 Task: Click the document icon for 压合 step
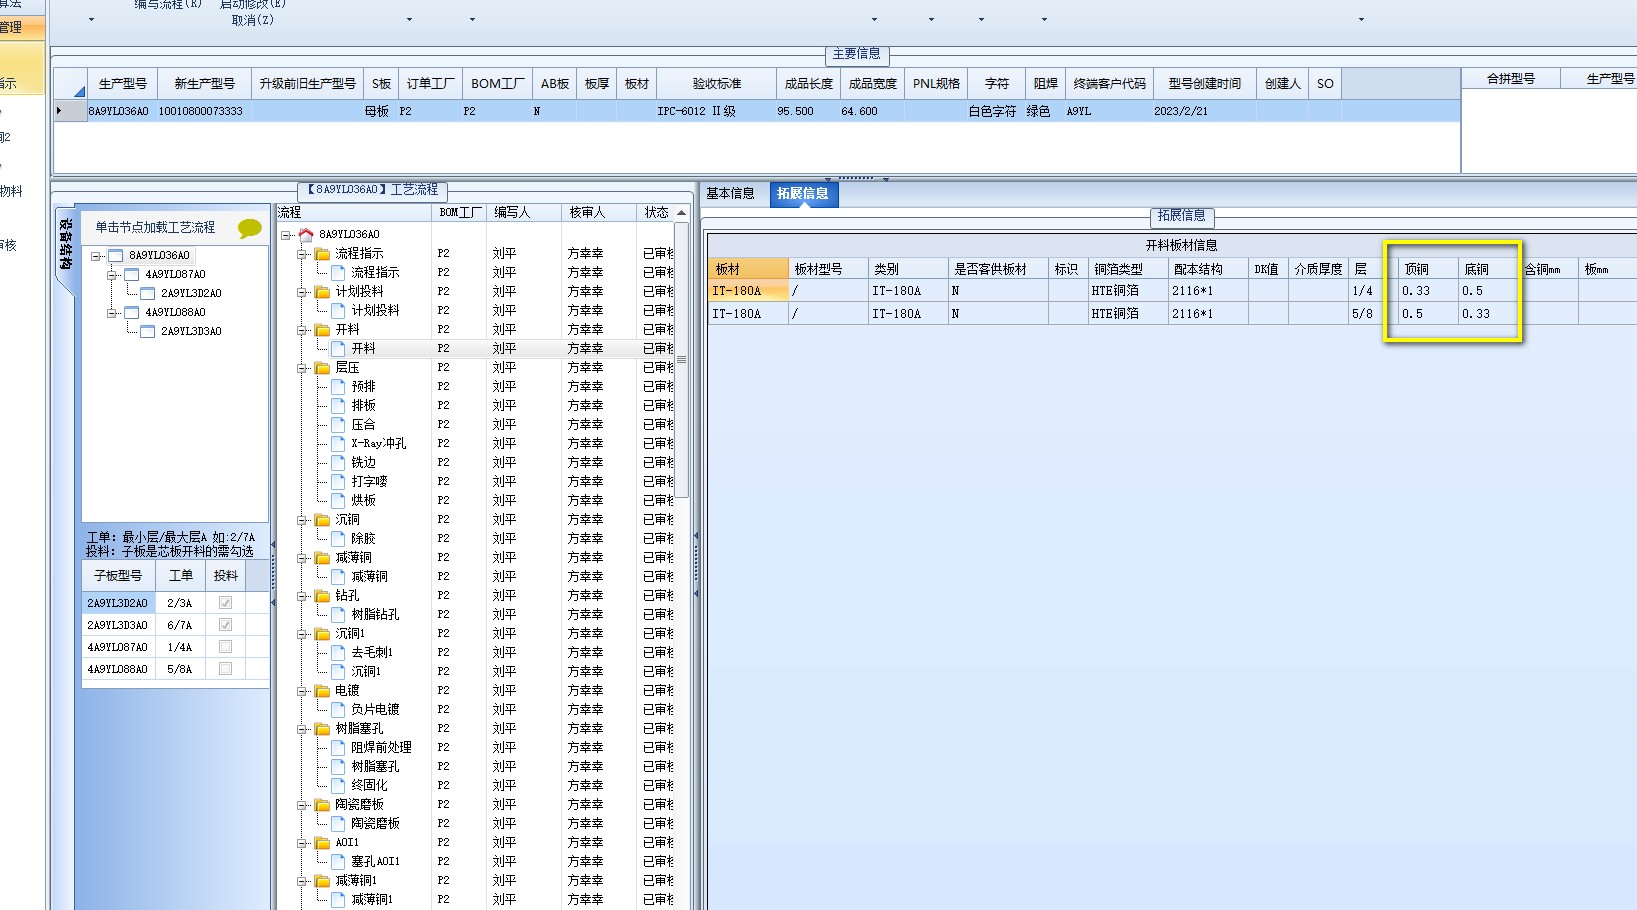(338, 425)
